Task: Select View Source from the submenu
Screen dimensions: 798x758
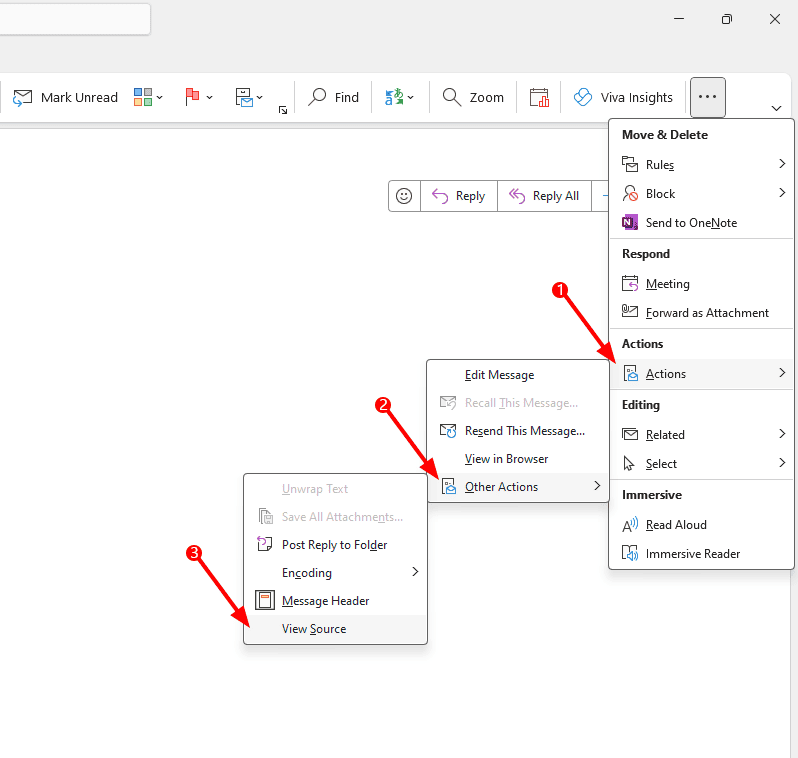Action: click(x=314, y=629)
